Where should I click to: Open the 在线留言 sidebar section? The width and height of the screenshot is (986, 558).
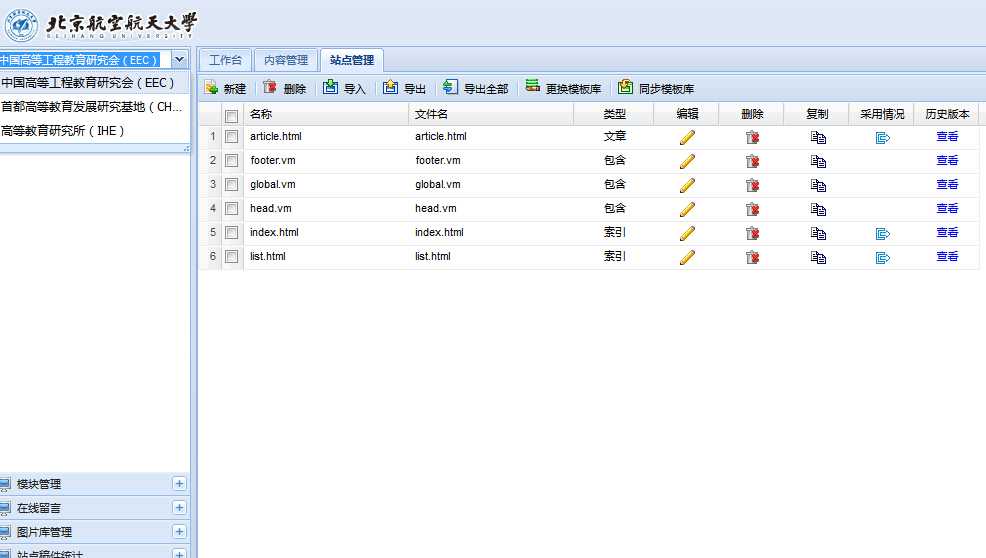(x=94, y=508)
